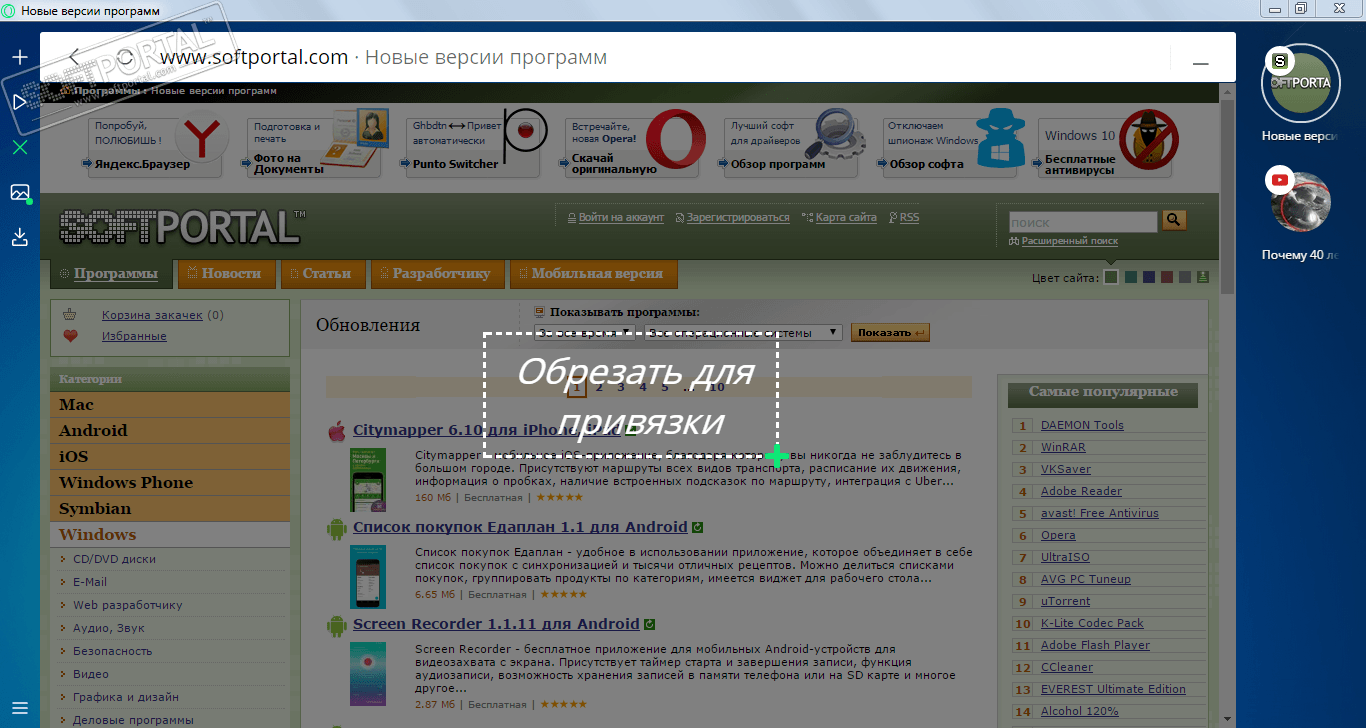Viewport: 1366px width, 728px height.
Task: Click the page scrollbar up arrow
Action: (x=1228, y=91)
